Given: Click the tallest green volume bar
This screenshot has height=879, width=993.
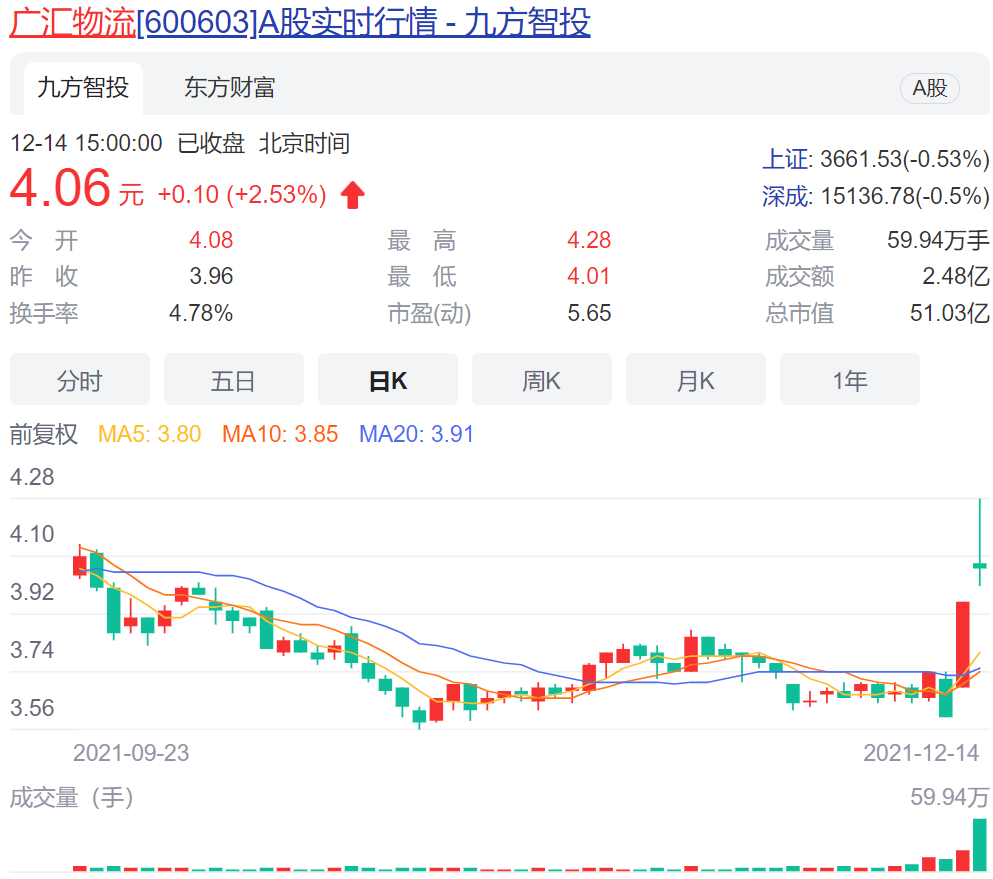Looking at the screenshot, I should 980,845.
